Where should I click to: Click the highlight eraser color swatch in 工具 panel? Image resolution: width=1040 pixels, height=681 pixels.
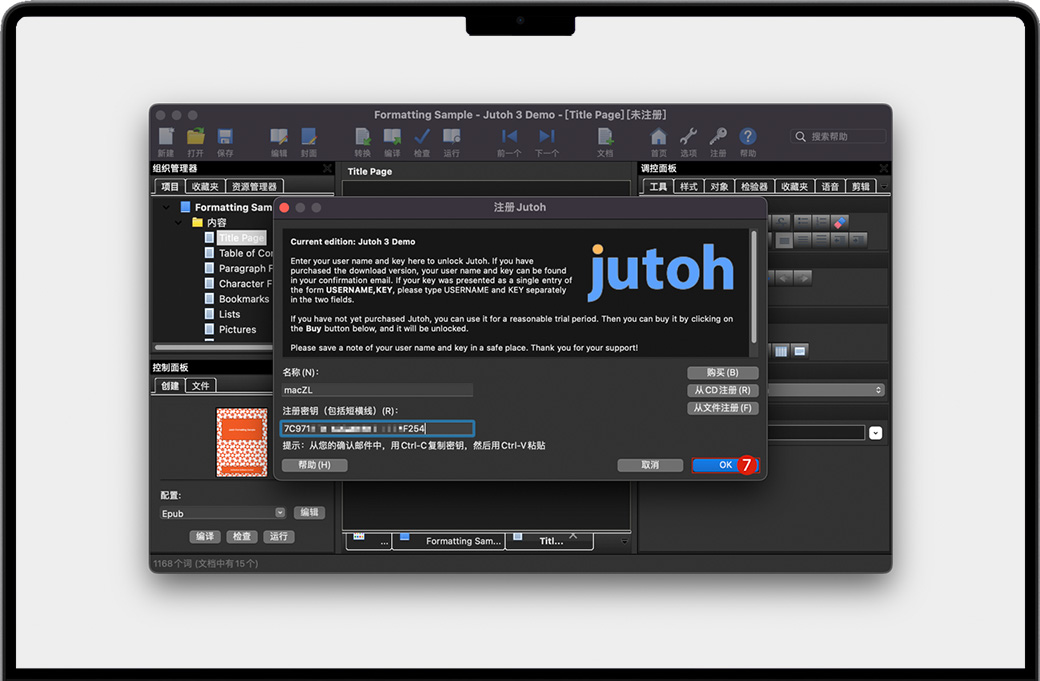tap(839, 221)
